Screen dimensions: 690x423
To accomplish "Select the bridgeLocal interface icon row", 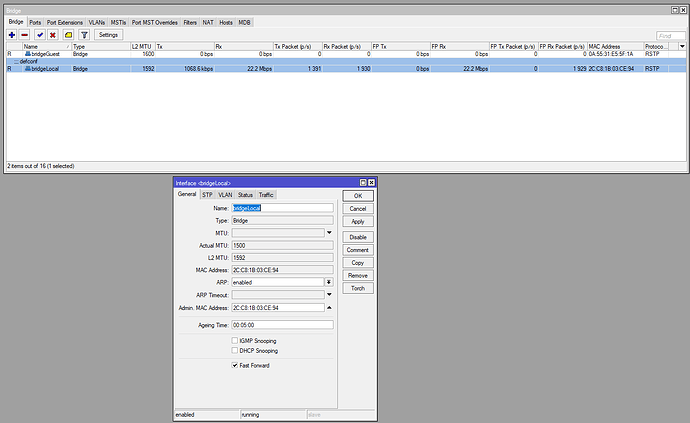I will pyautogui.click(x=28, y=69).
